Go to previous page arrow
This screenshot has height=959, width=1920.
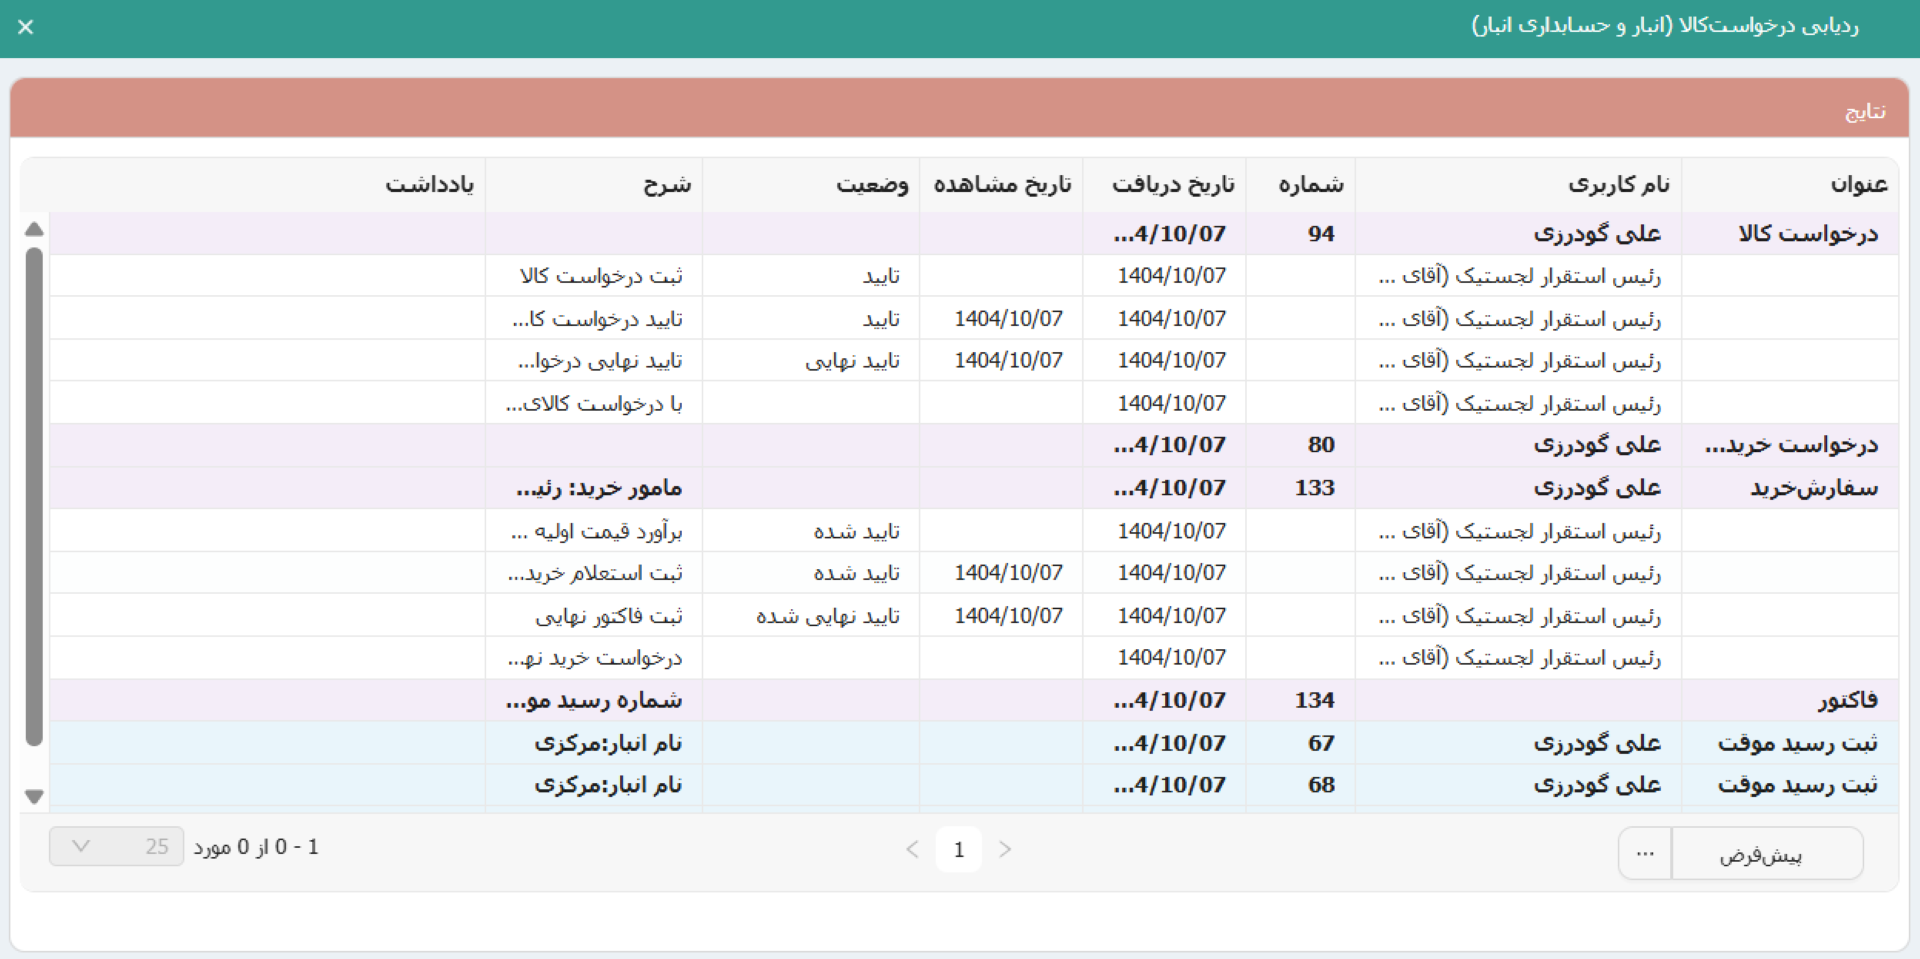pos(912,849)
